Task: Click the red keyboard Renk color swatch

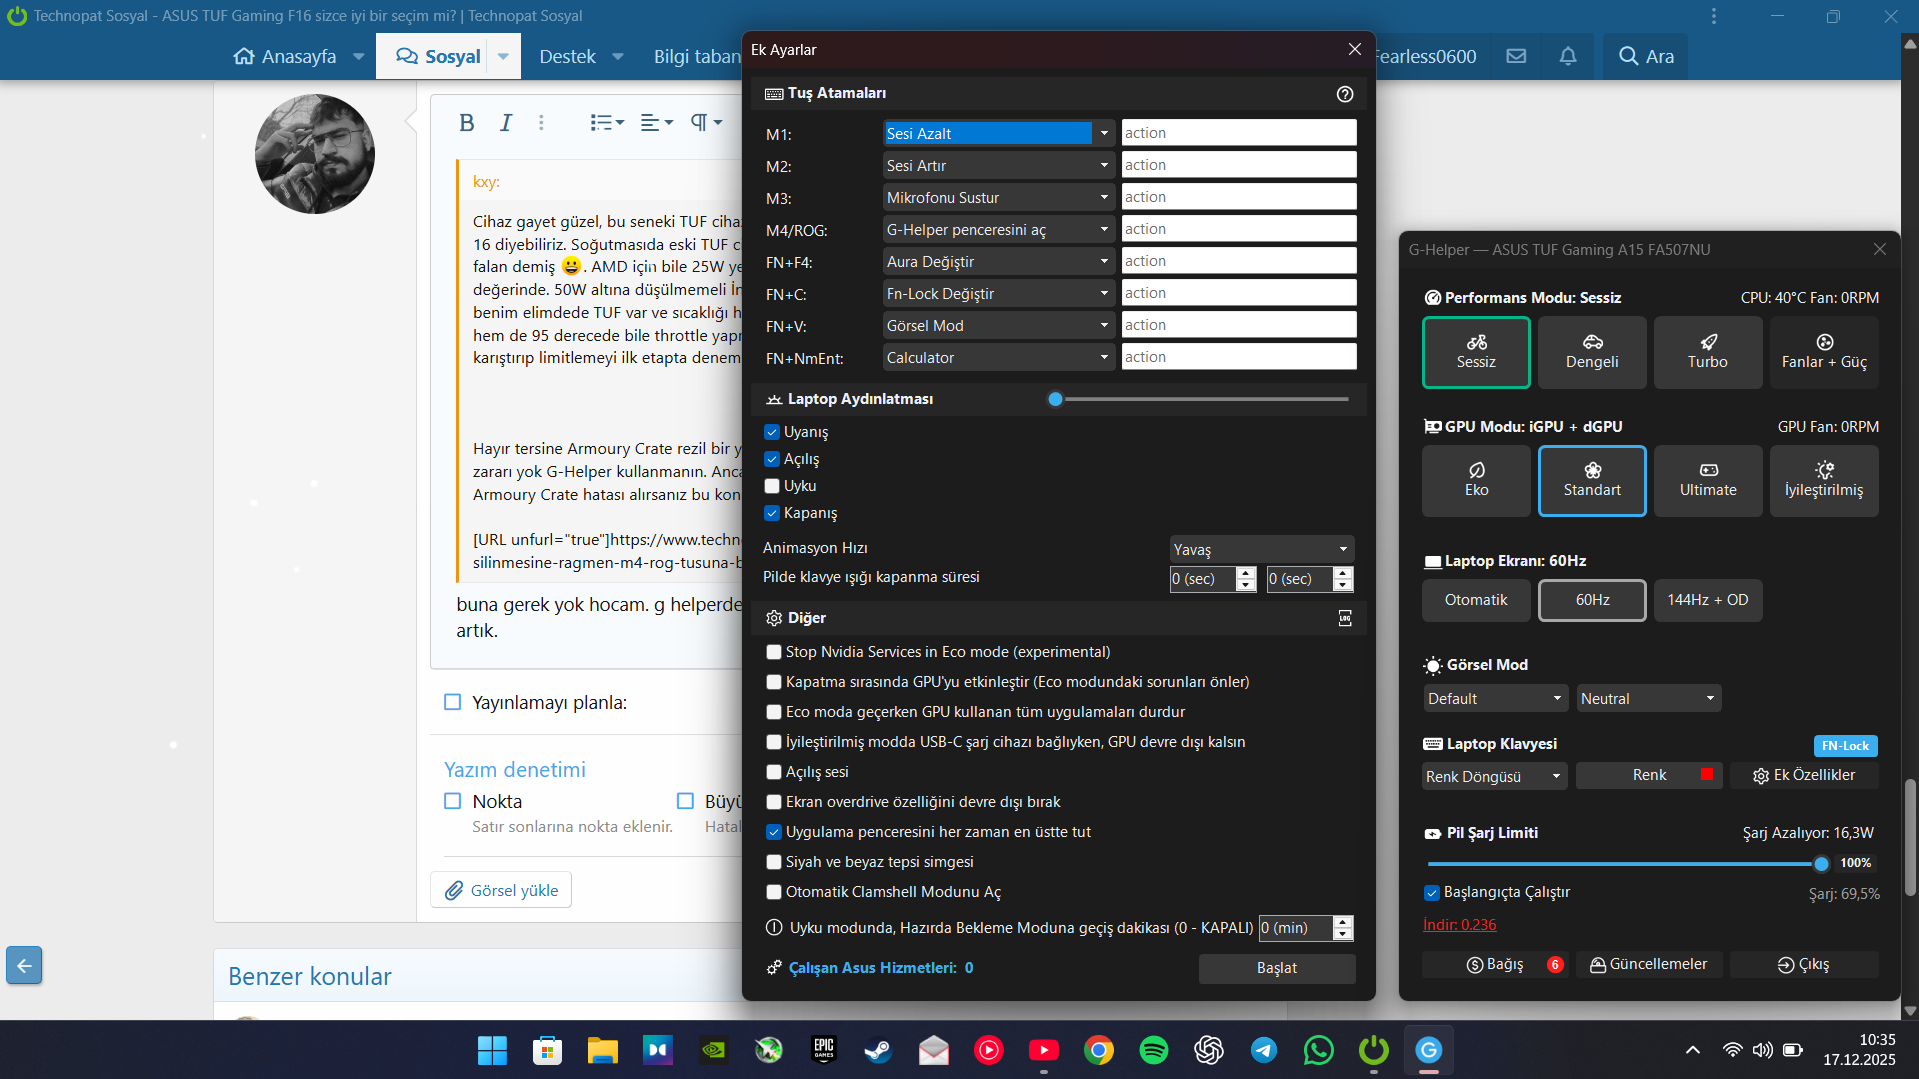Action: pyautogui.click(x=1707, y=774)
